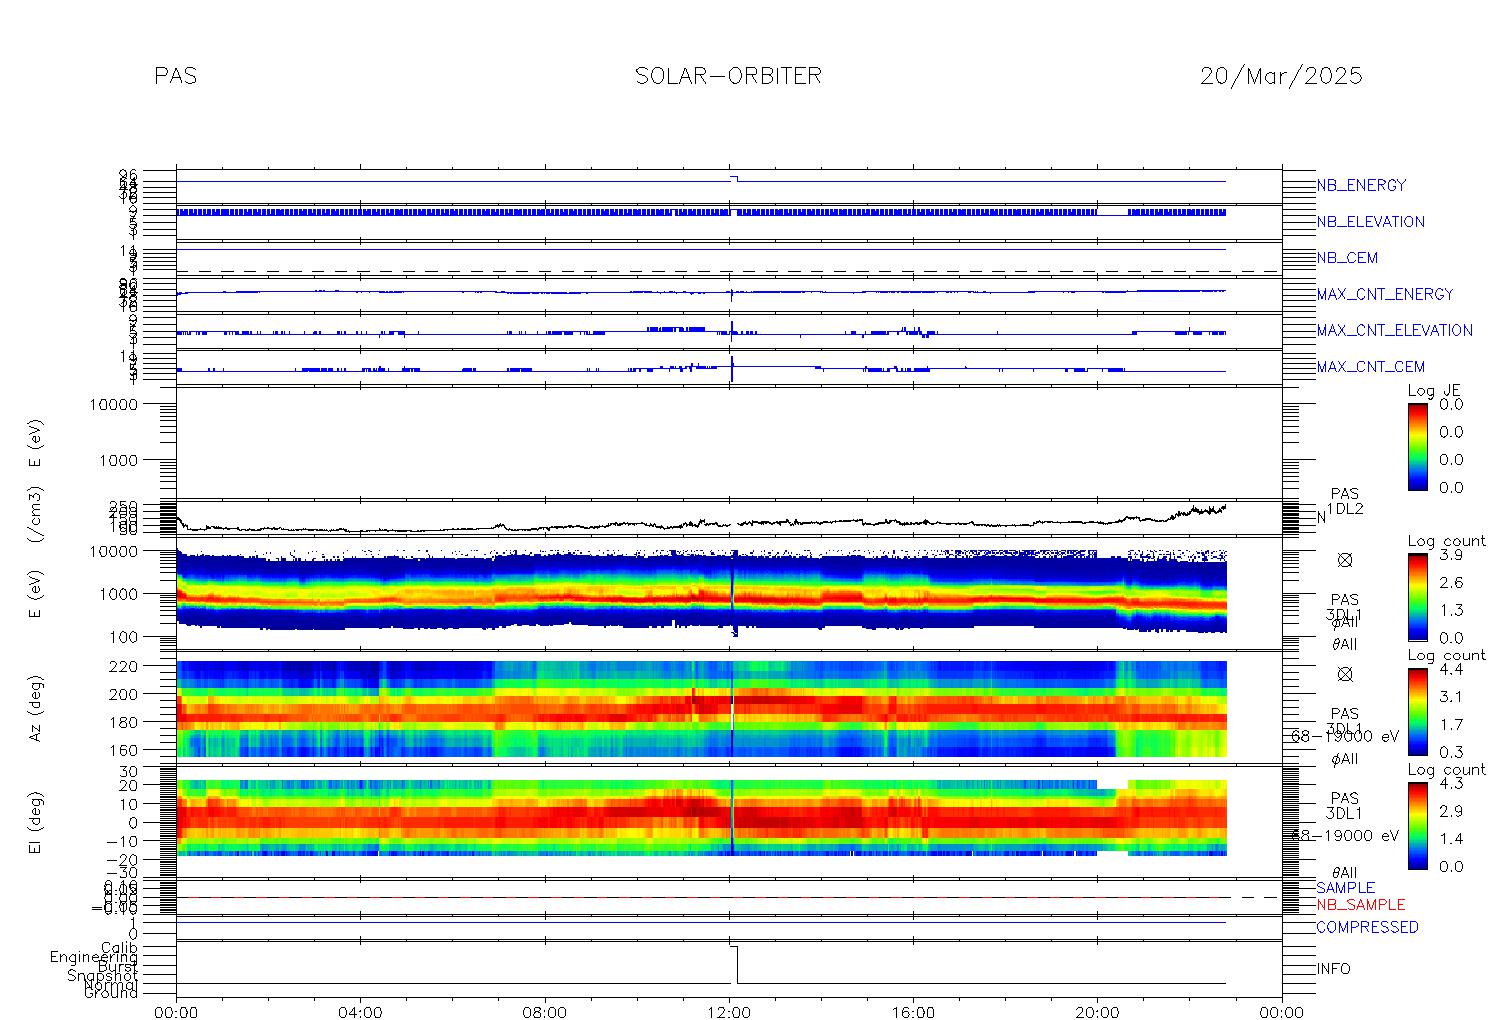Click the density line plot curve
This screenshot has width=1512, height=1020.
(x=700, y=522)
